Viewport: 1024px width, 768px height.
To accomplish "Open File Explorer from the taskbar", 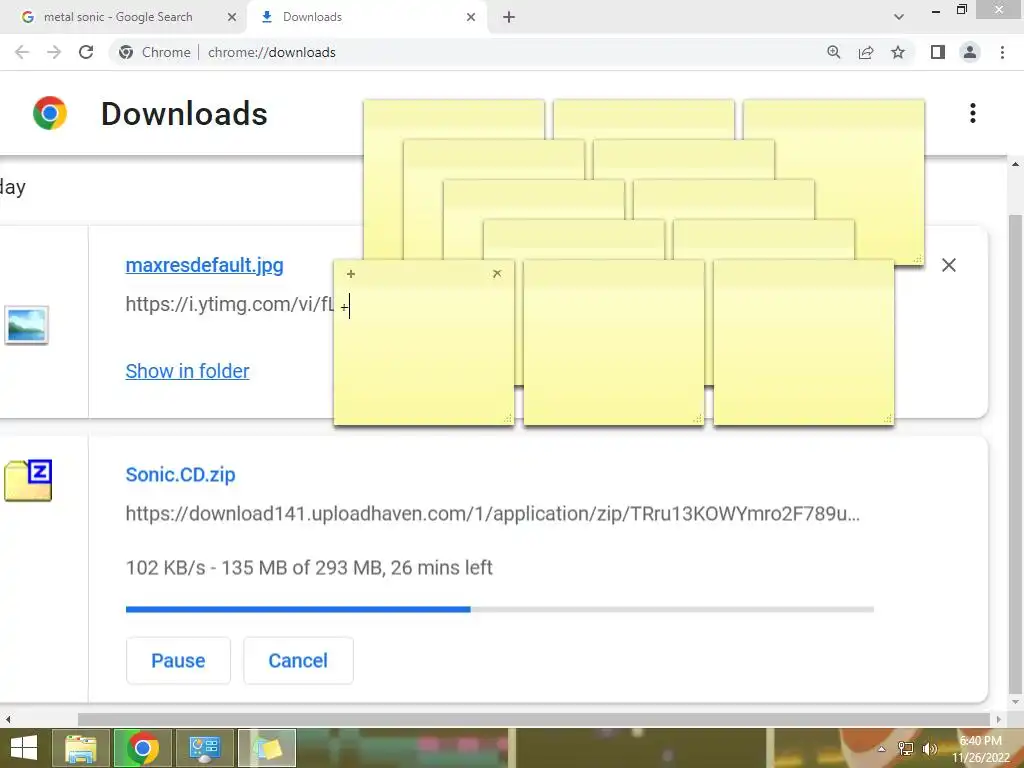I will pyautogui.click(x=81, y=748).
